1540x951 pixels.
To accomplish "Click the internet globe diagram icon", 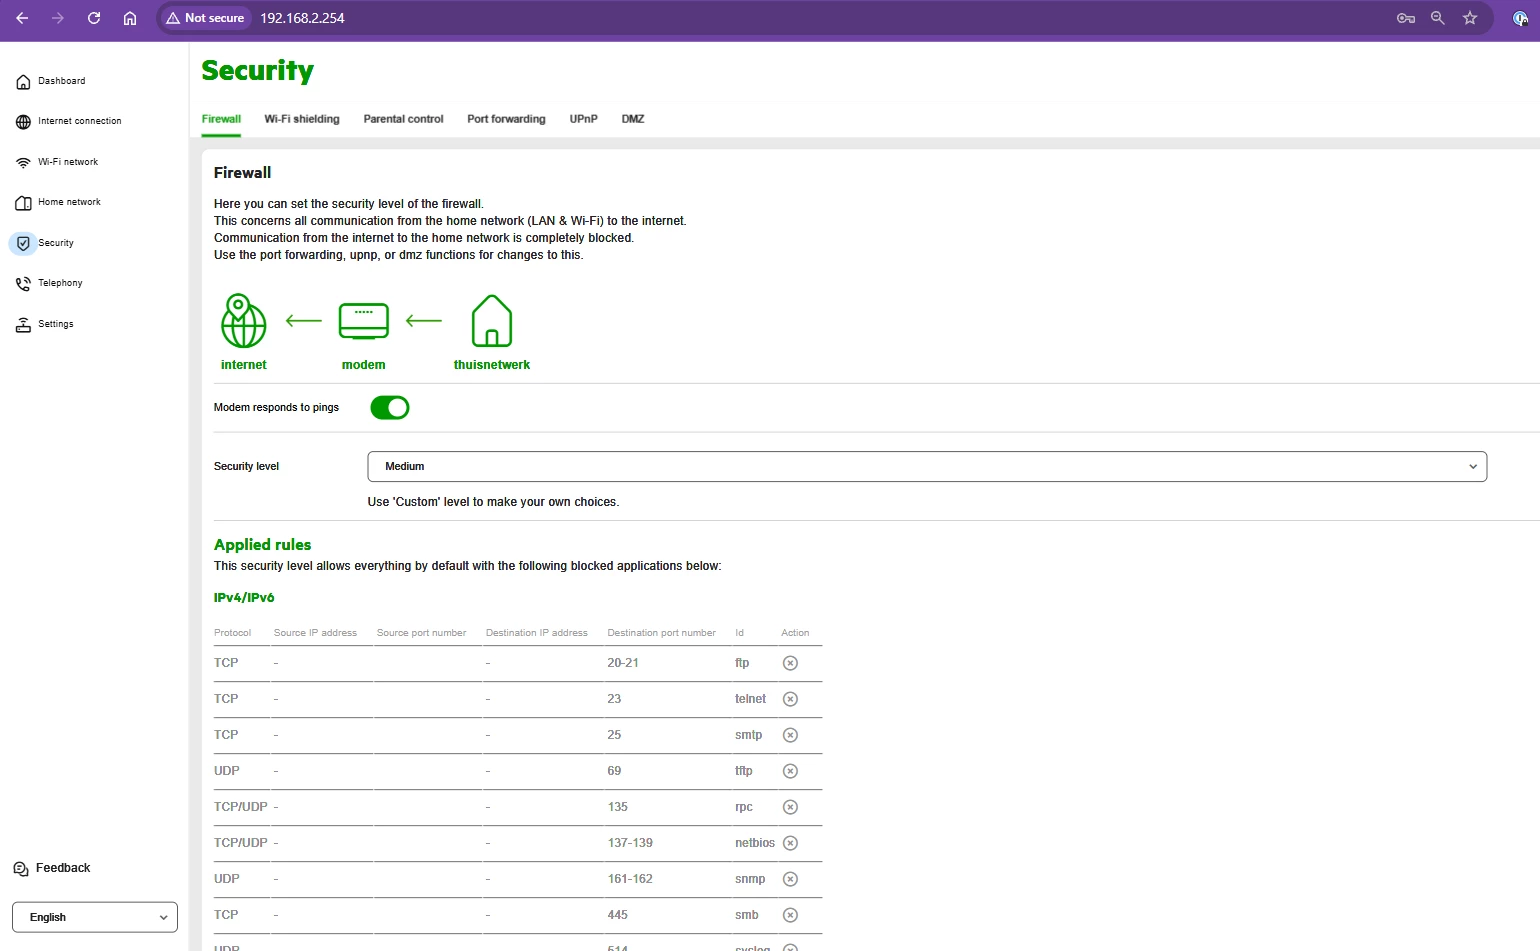I will point(243,321).
